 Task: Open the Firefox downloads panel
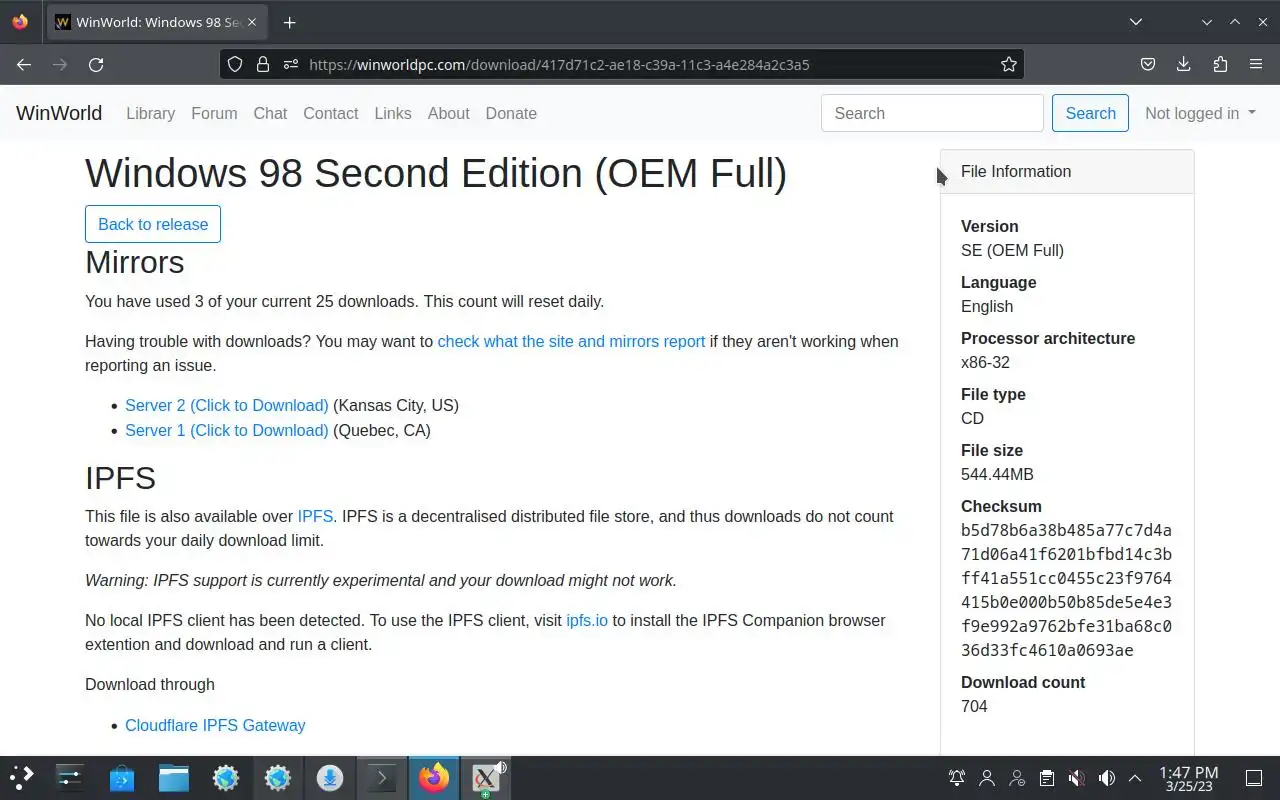coord(1184,64)
